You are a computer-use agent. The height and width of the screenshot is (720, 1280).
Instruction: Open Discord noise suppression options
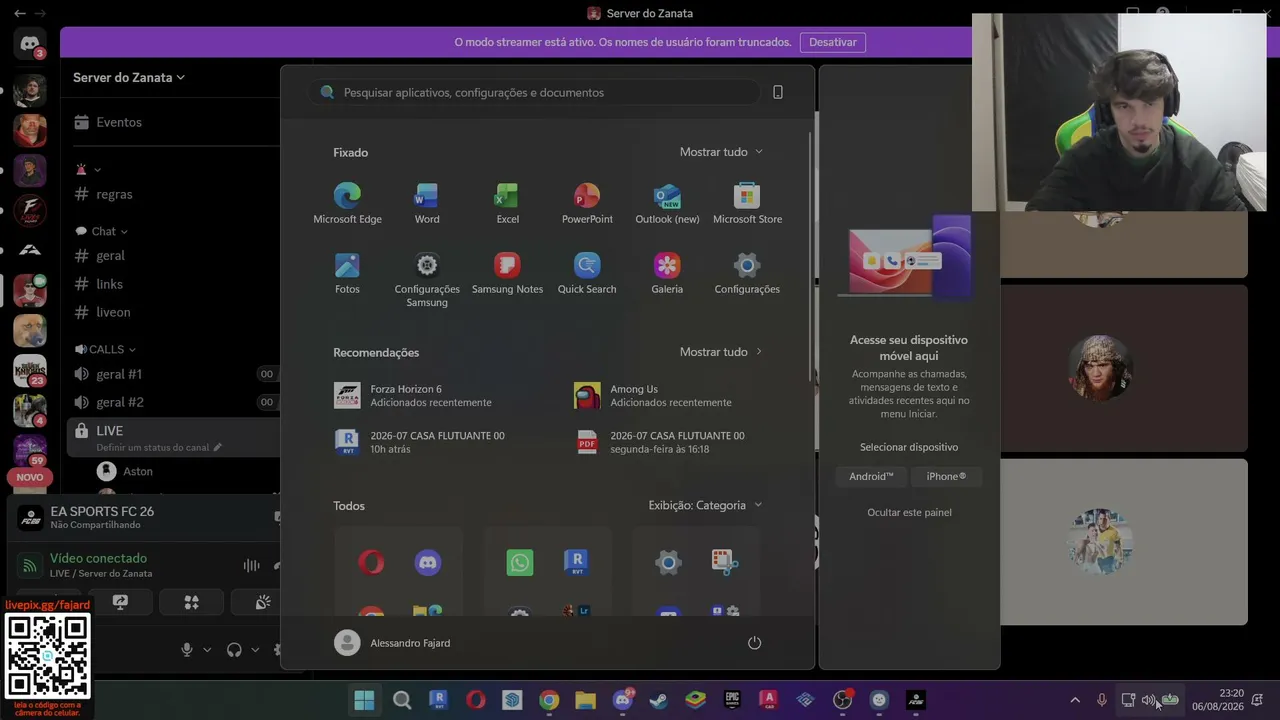[x=251, y=565]
